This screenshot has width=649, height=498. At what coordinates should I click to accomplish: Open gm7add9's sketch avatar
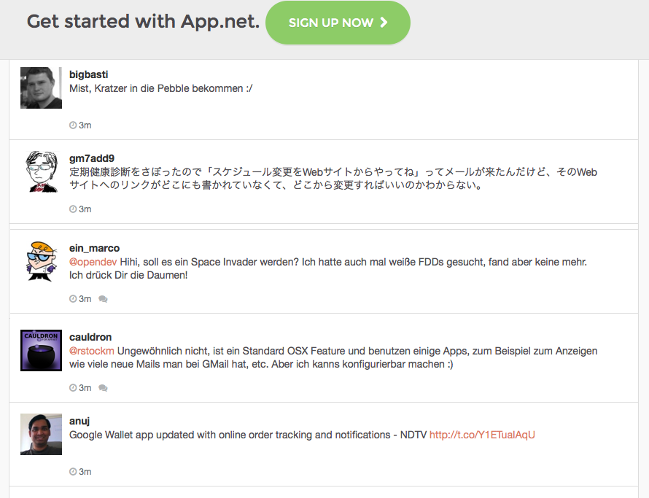(41, 171)
